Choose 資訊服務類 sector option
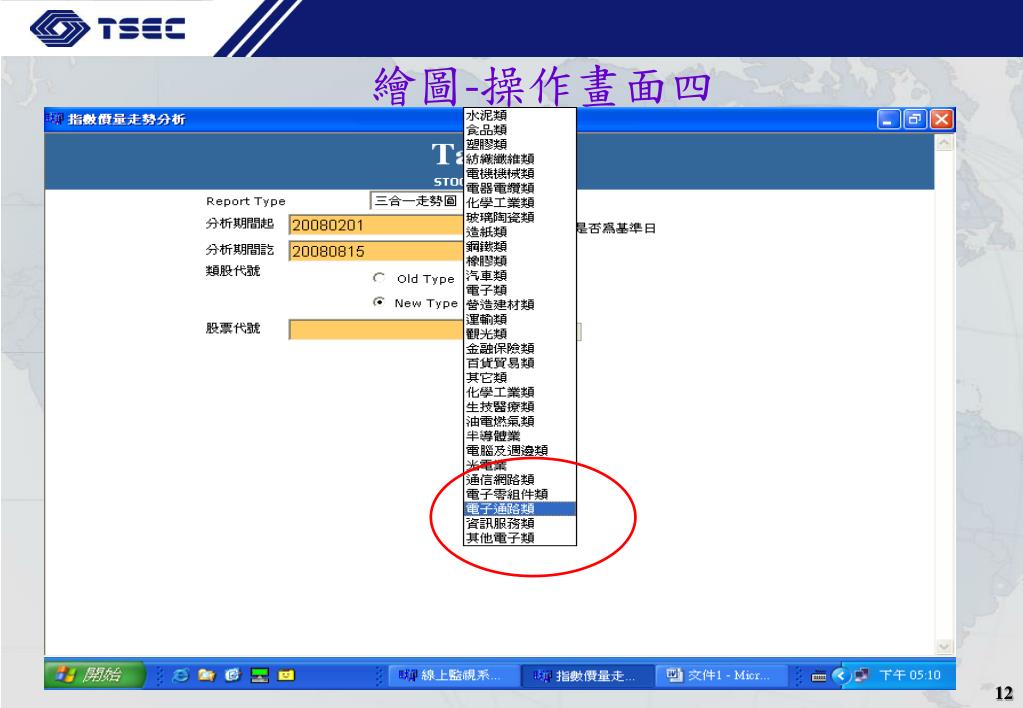 point(519,523)
